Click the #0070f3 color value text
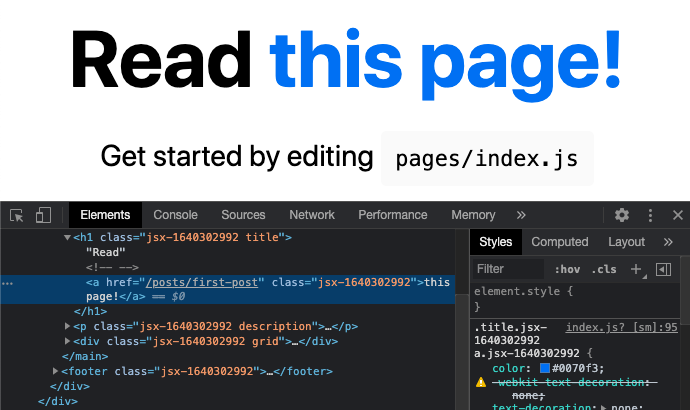The height and width of the screenshot is (410, 690). point(578,368)
